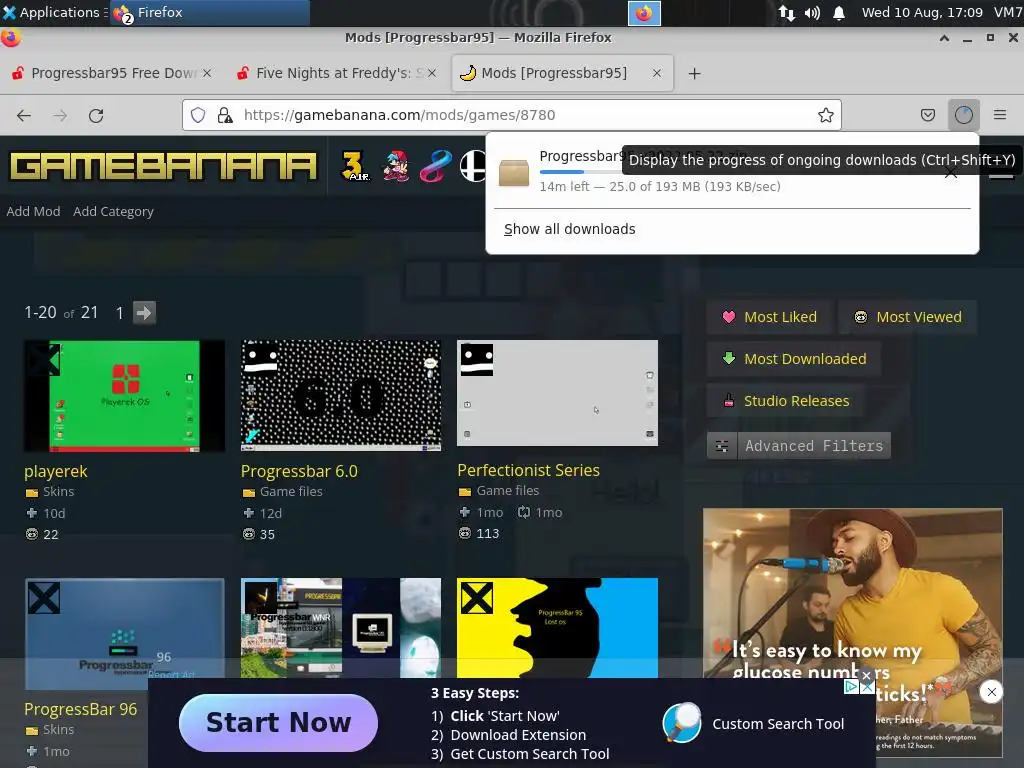Image resolution: width=1024 pixels, height=768 pixels.
Task: Open the playerek mod thumbnail
Action: coord(125,396)
